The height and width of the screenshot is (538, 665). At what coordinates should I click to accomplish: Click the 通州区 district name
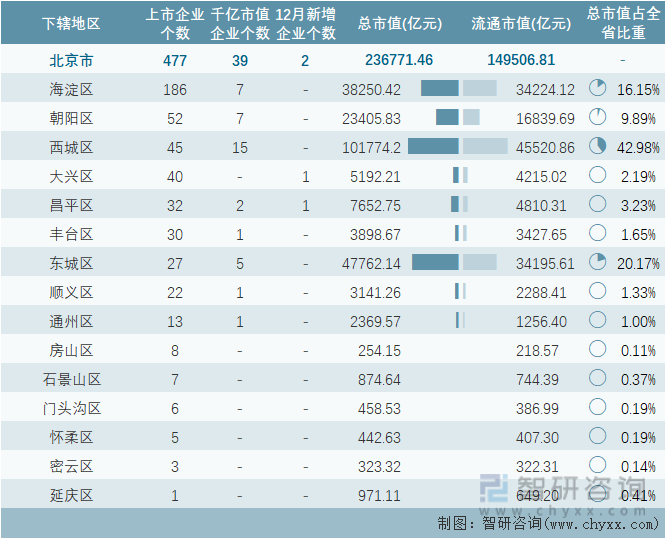tap(71, 321)
